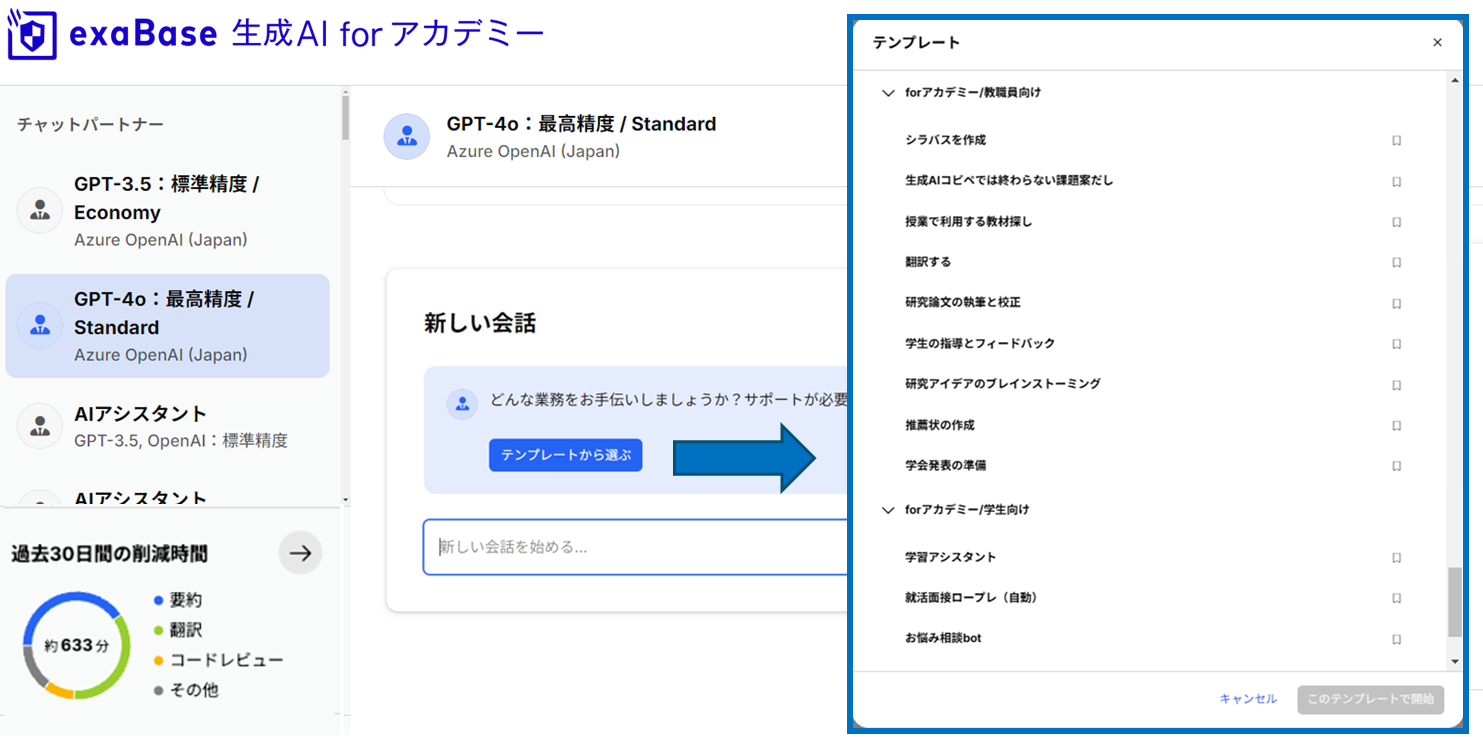The width and height of the screenshot is (1483, 737).
Task: Bookmark the 翻訳する template
Action: pyautogui.click(x=1396, y=263)
